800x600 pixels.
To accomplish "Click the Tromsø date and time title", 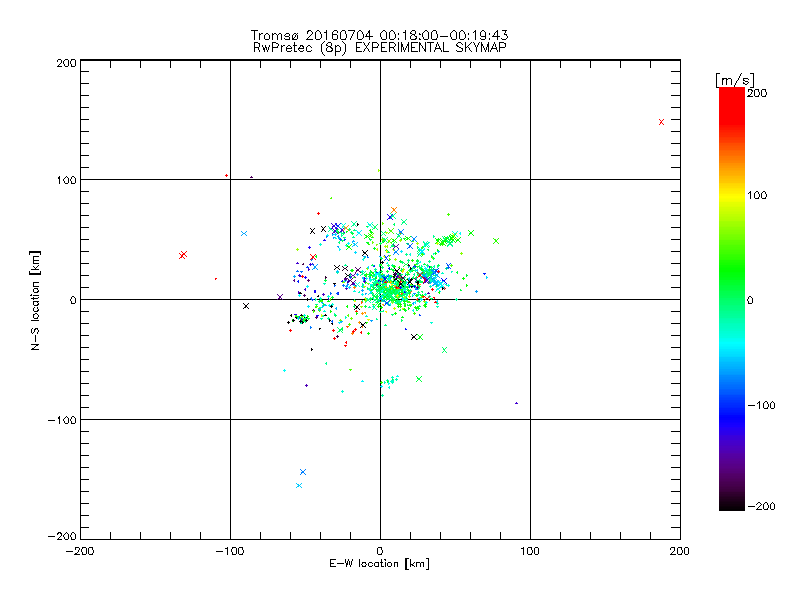I will tap(380, 35).
